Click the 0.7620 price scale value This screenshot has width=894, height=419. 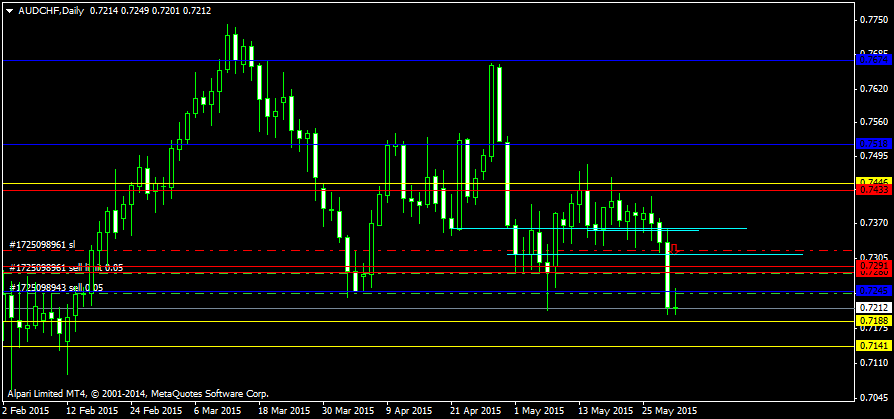click(x=874, y=88)
